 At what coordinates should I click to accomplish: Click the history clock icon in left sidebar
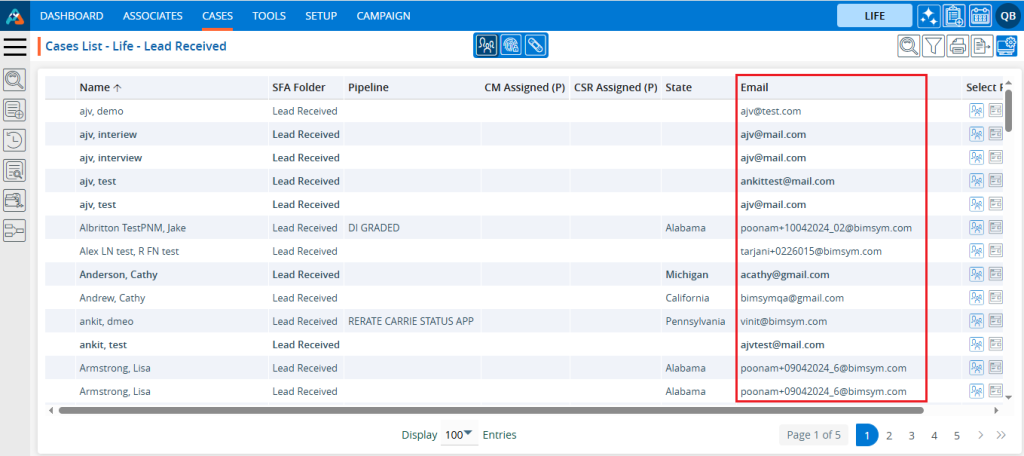(15, 140)
